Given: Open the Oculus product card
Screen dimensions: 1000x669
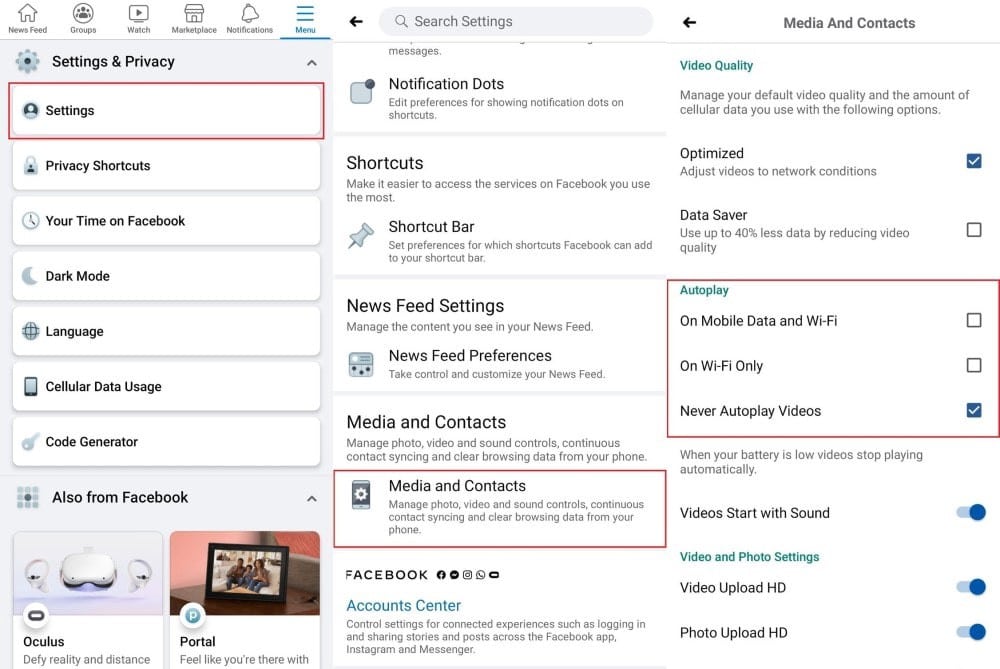Looking at the screenshot, I should click(x=88, y=600).
